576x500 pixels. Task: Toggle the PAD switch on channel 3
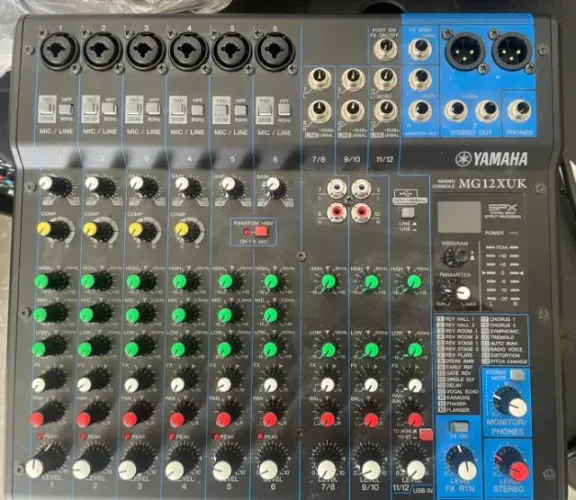click(134, 109)
